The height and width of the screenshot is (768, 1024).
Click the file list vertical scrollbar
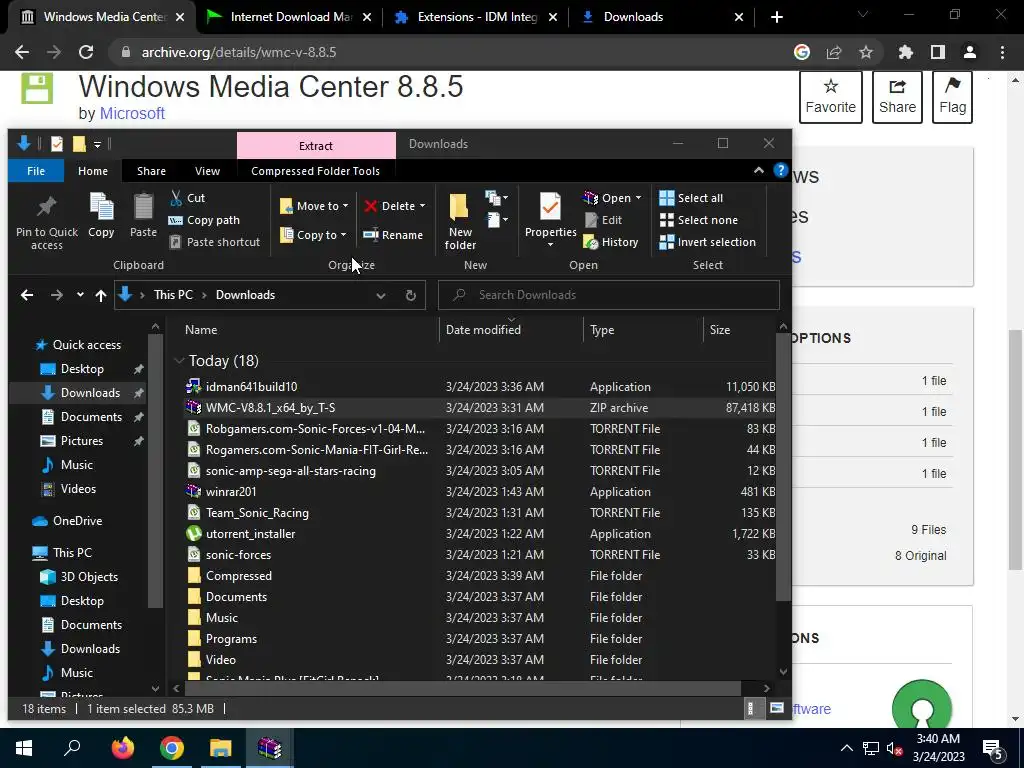[783, 467]
